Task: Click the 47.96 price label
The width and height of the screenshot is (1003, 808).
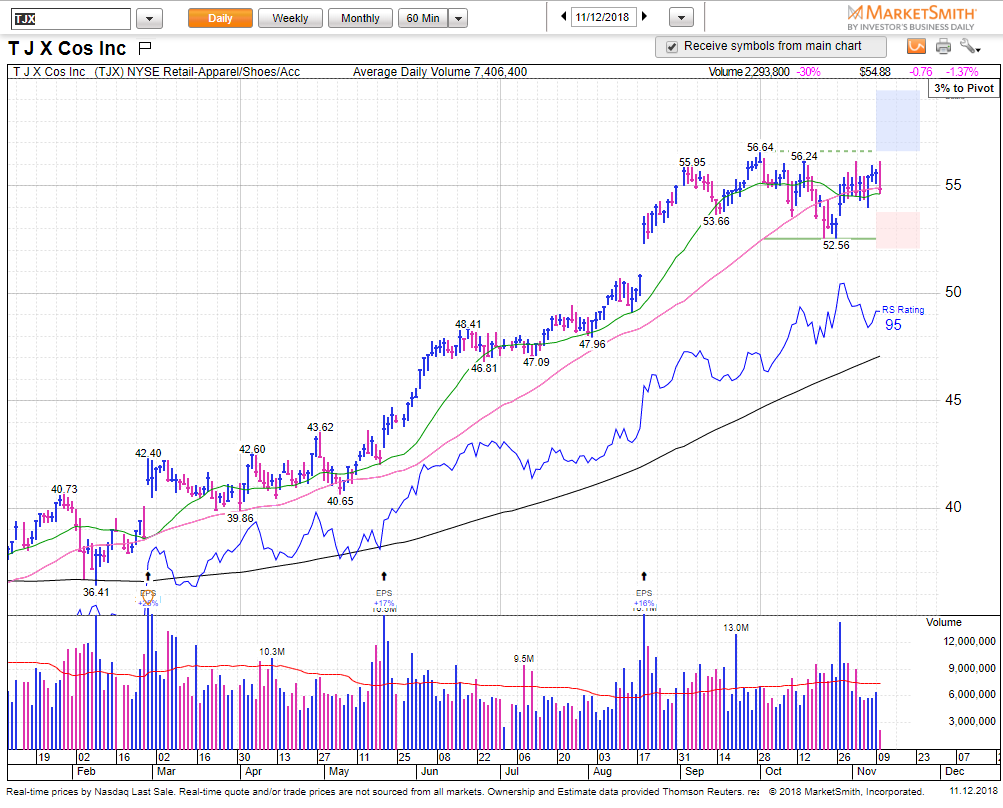Action: pos(592,344)
